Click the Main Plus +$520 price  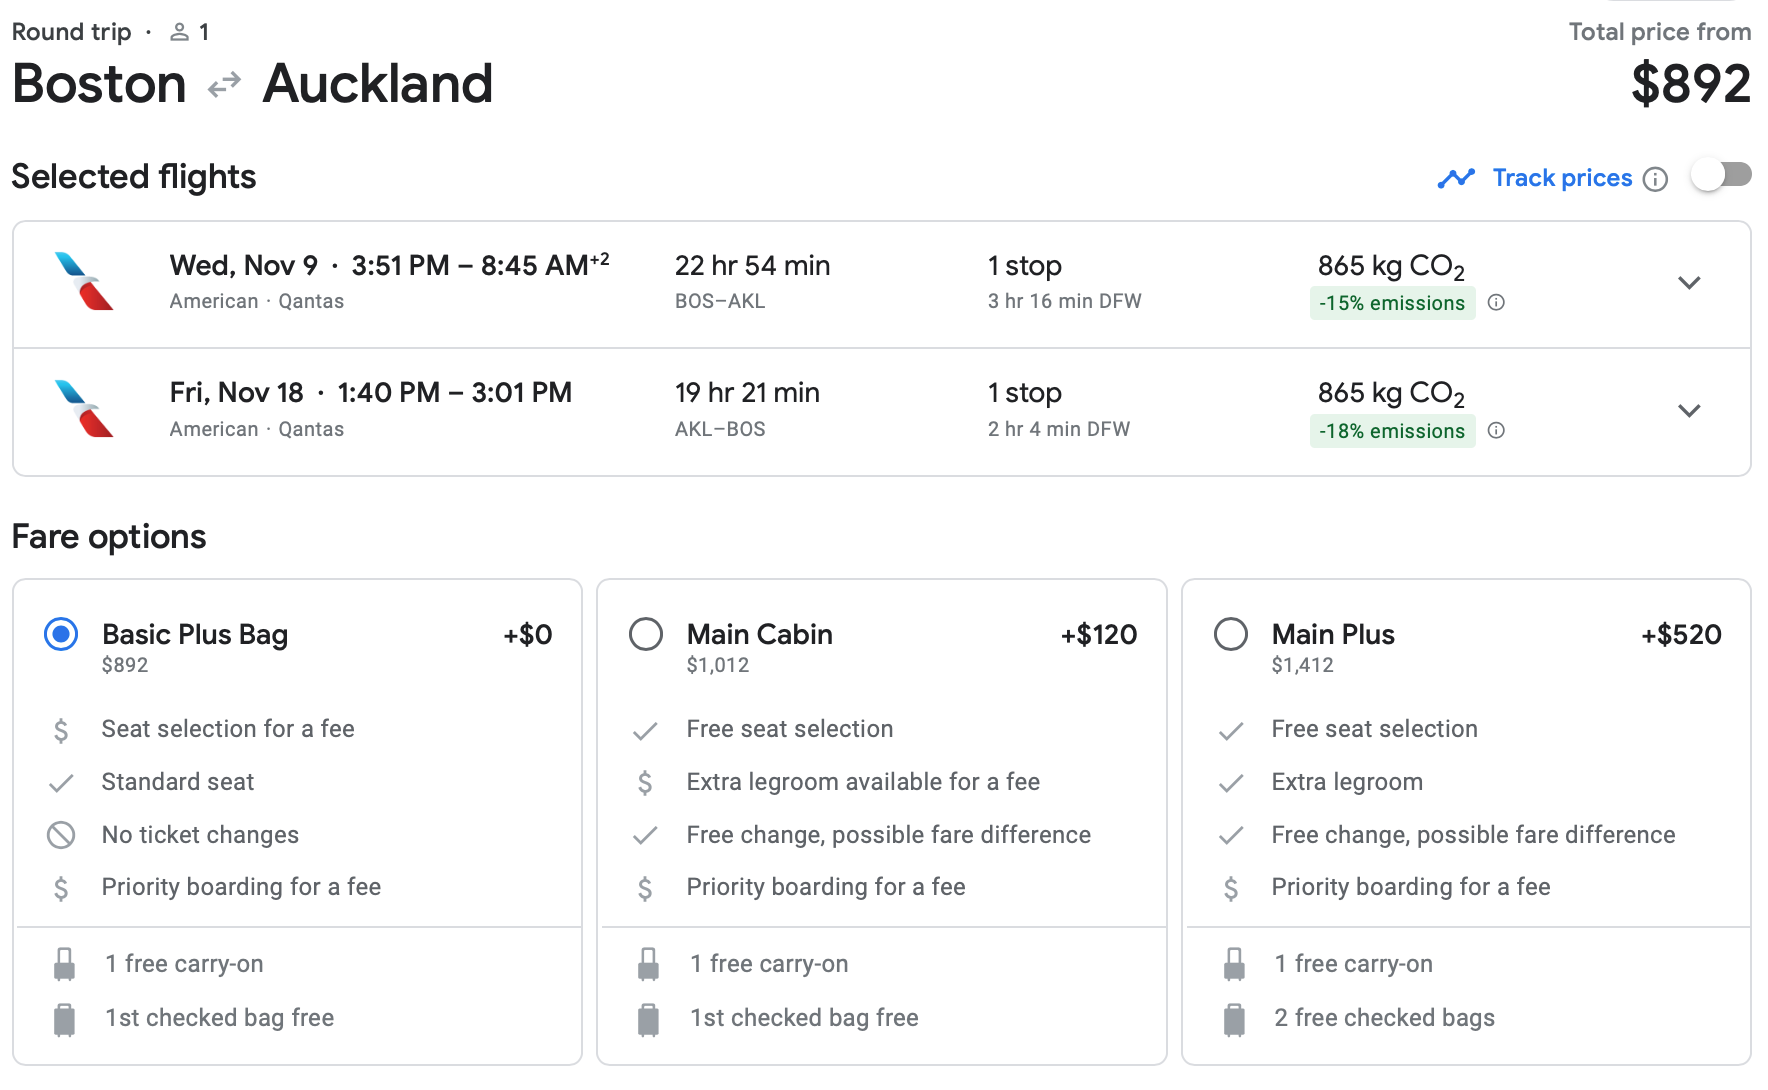pyautogui.click(x=1681, y=635)
